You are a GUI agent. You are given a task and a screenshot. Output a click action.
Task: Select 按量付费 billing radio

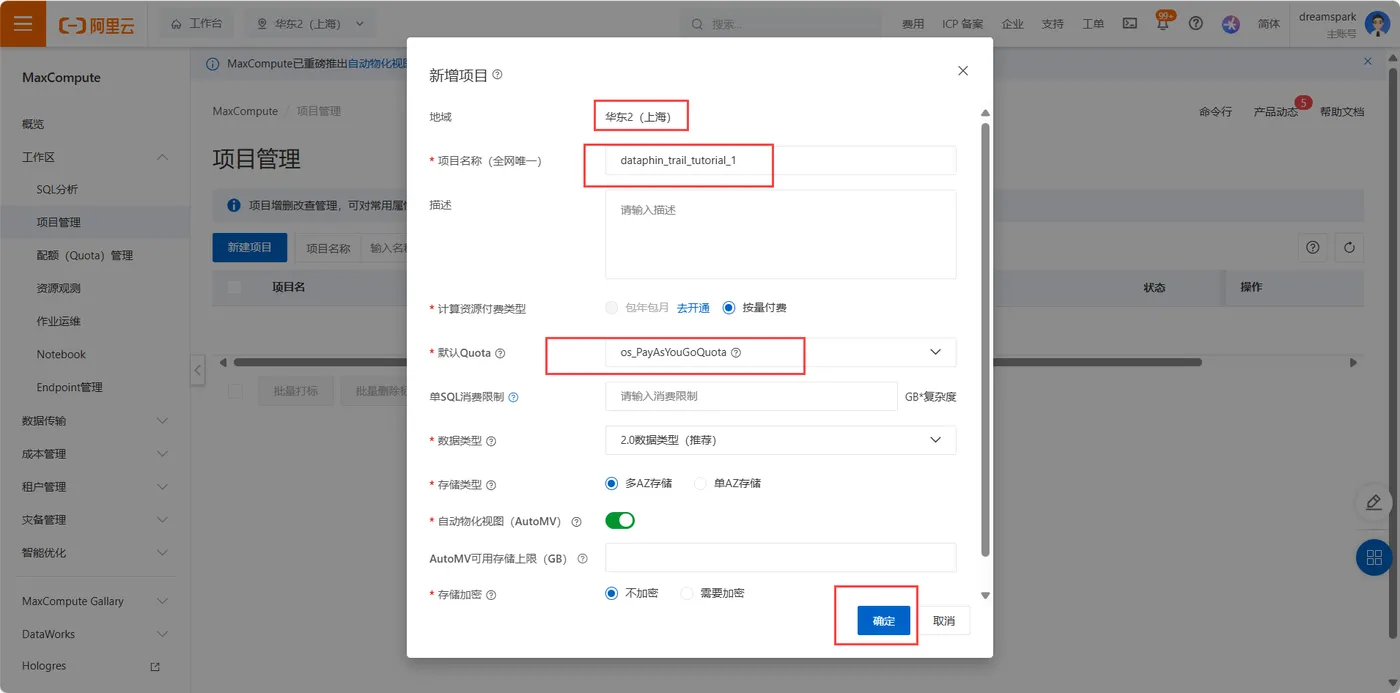coord(729,308)
